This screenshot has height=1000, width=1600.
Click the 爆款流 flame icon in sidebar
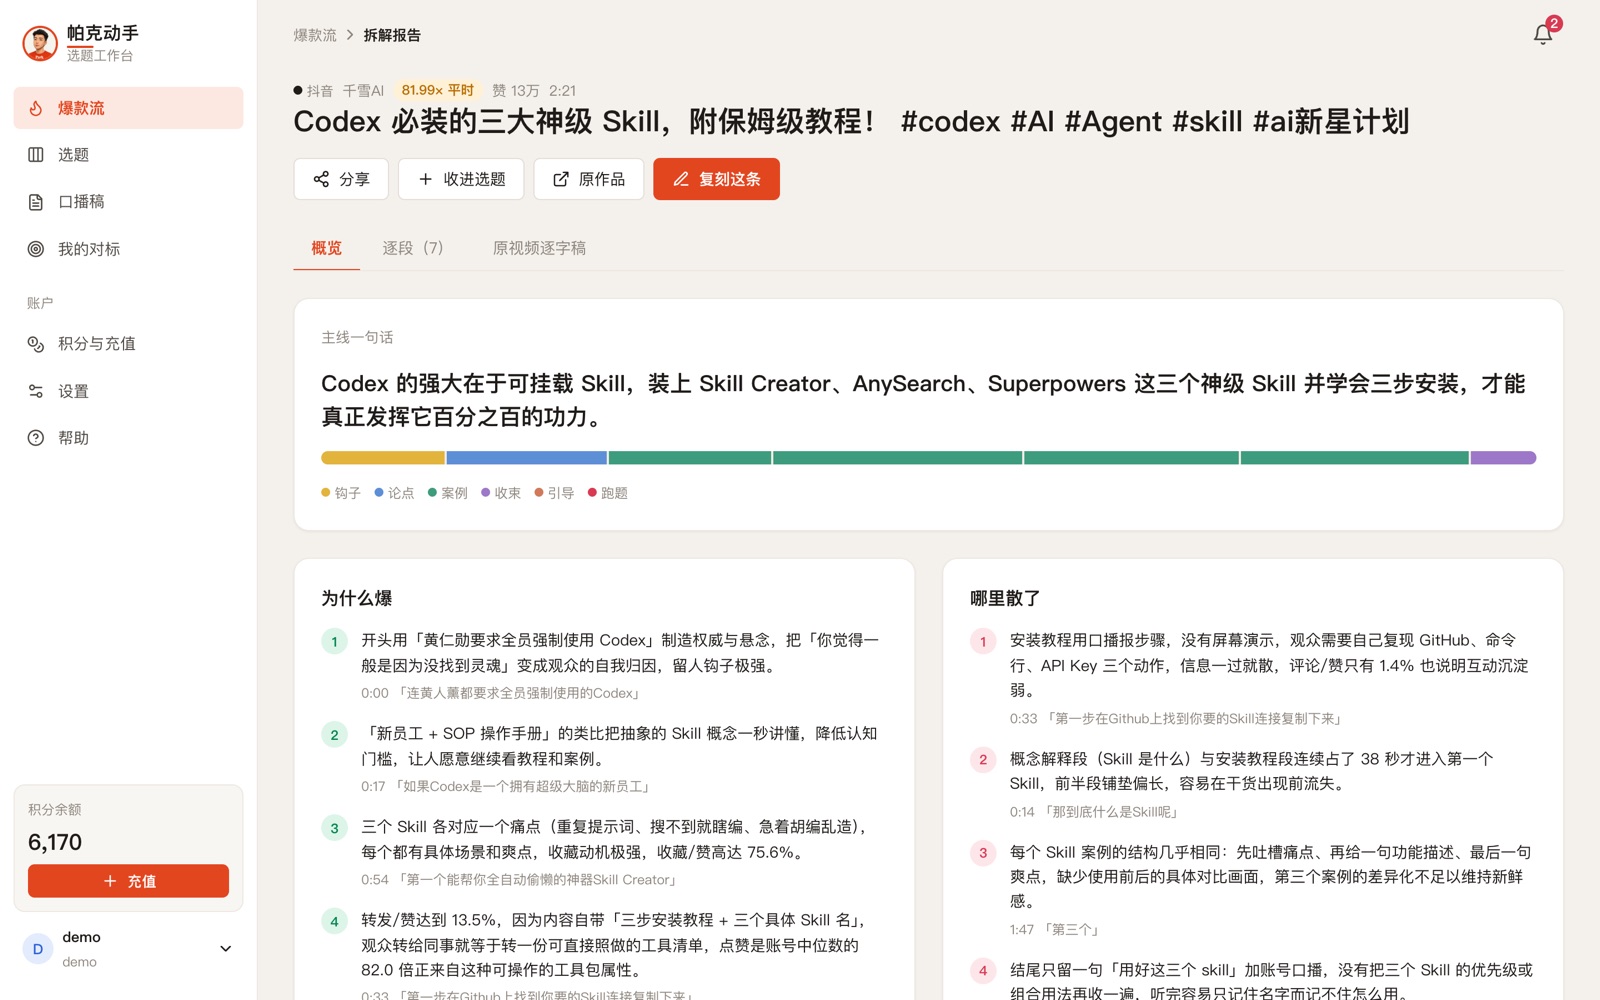[36, 108]
